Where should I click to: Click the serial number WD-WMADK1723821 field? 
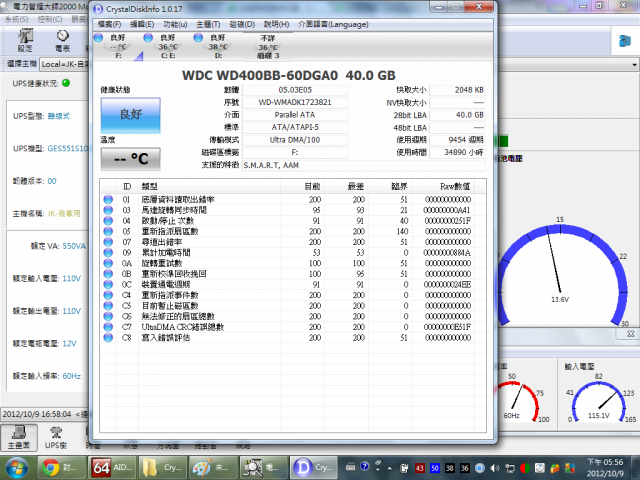point(295,102)
